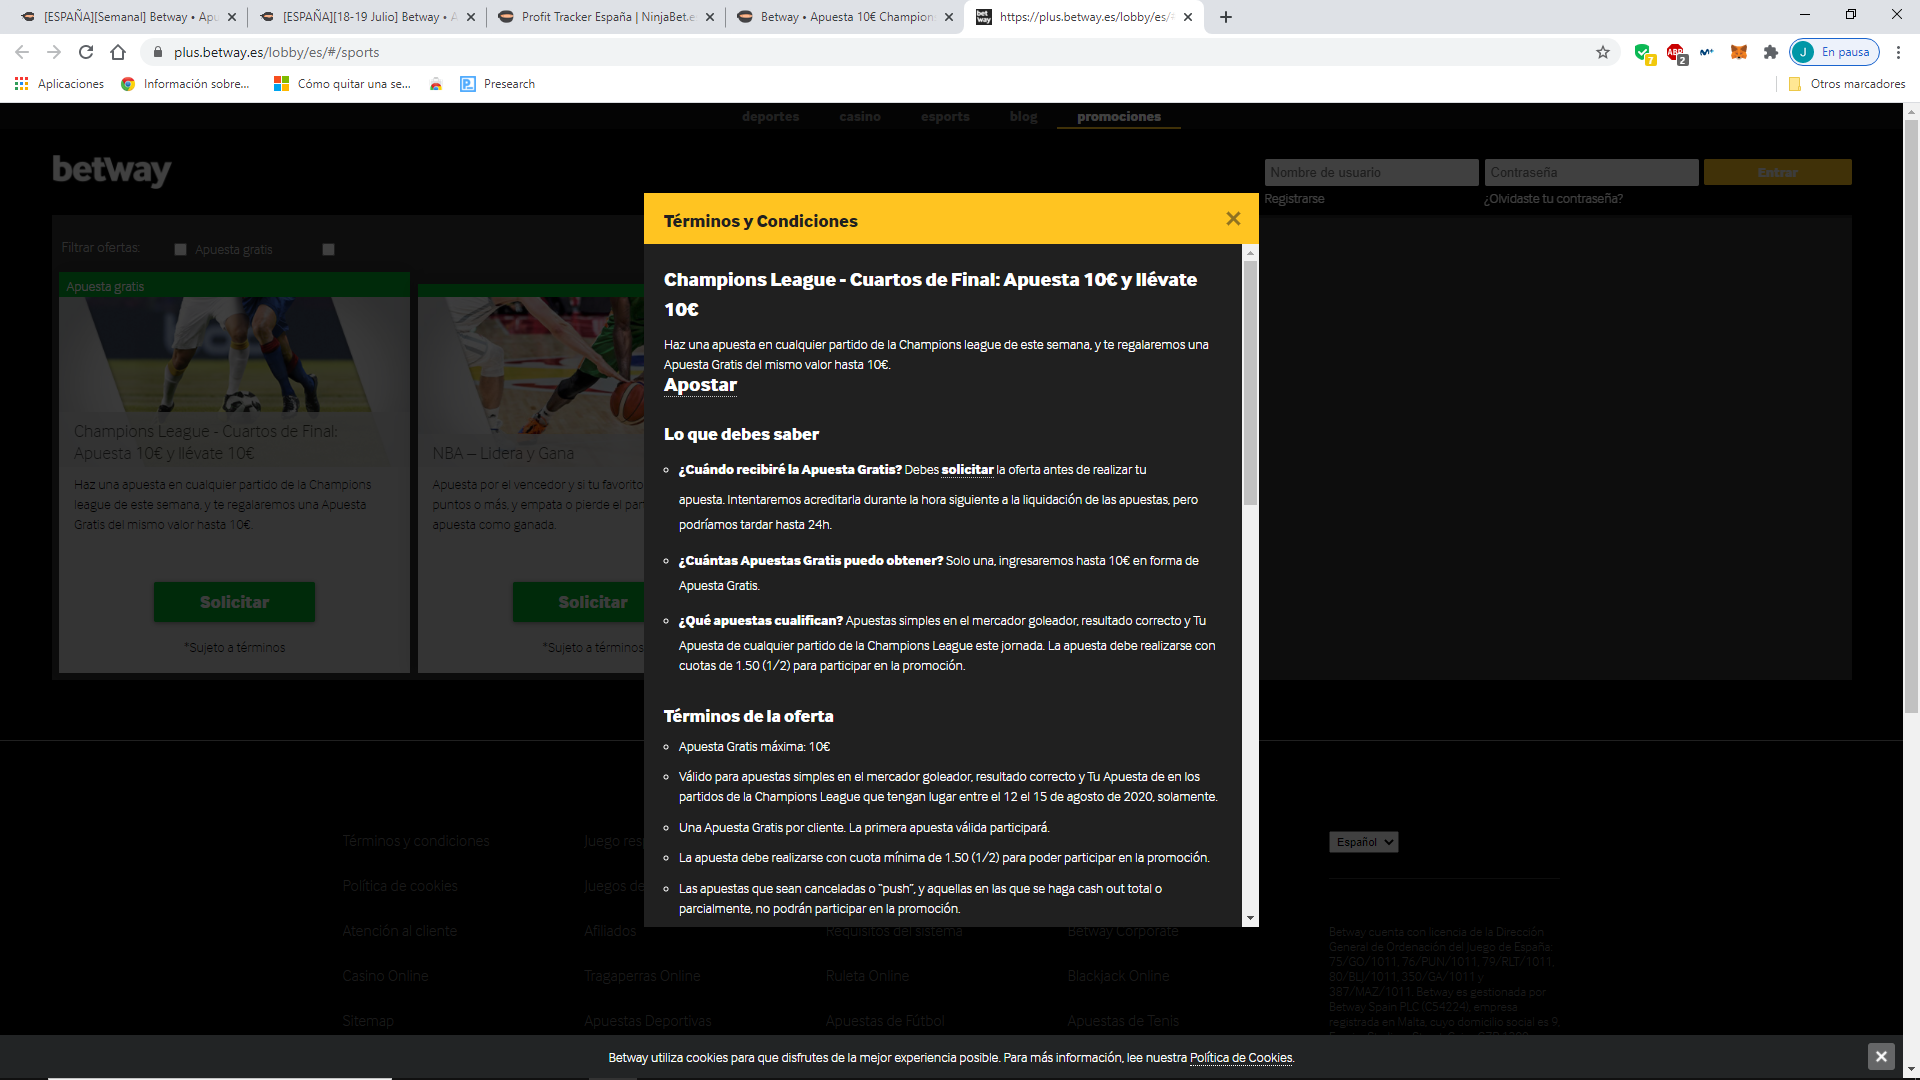Image resolution: width=1920 pixels, height=1080 pixels.
Task: Open the blog menu item
Action: [x=1023, y=117]
